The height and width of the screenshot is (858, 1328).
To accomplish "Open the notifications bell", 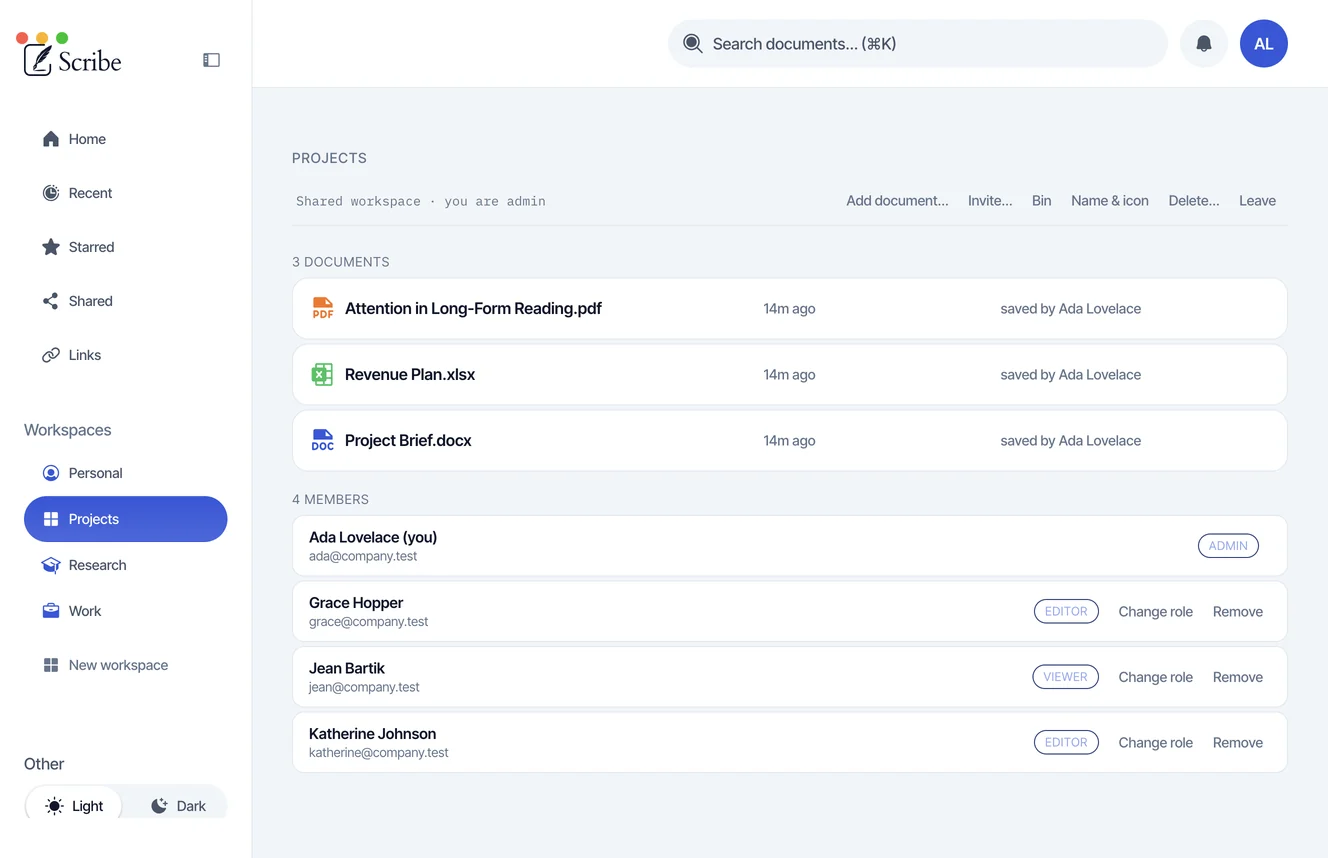I will (x=1204, y=44).
